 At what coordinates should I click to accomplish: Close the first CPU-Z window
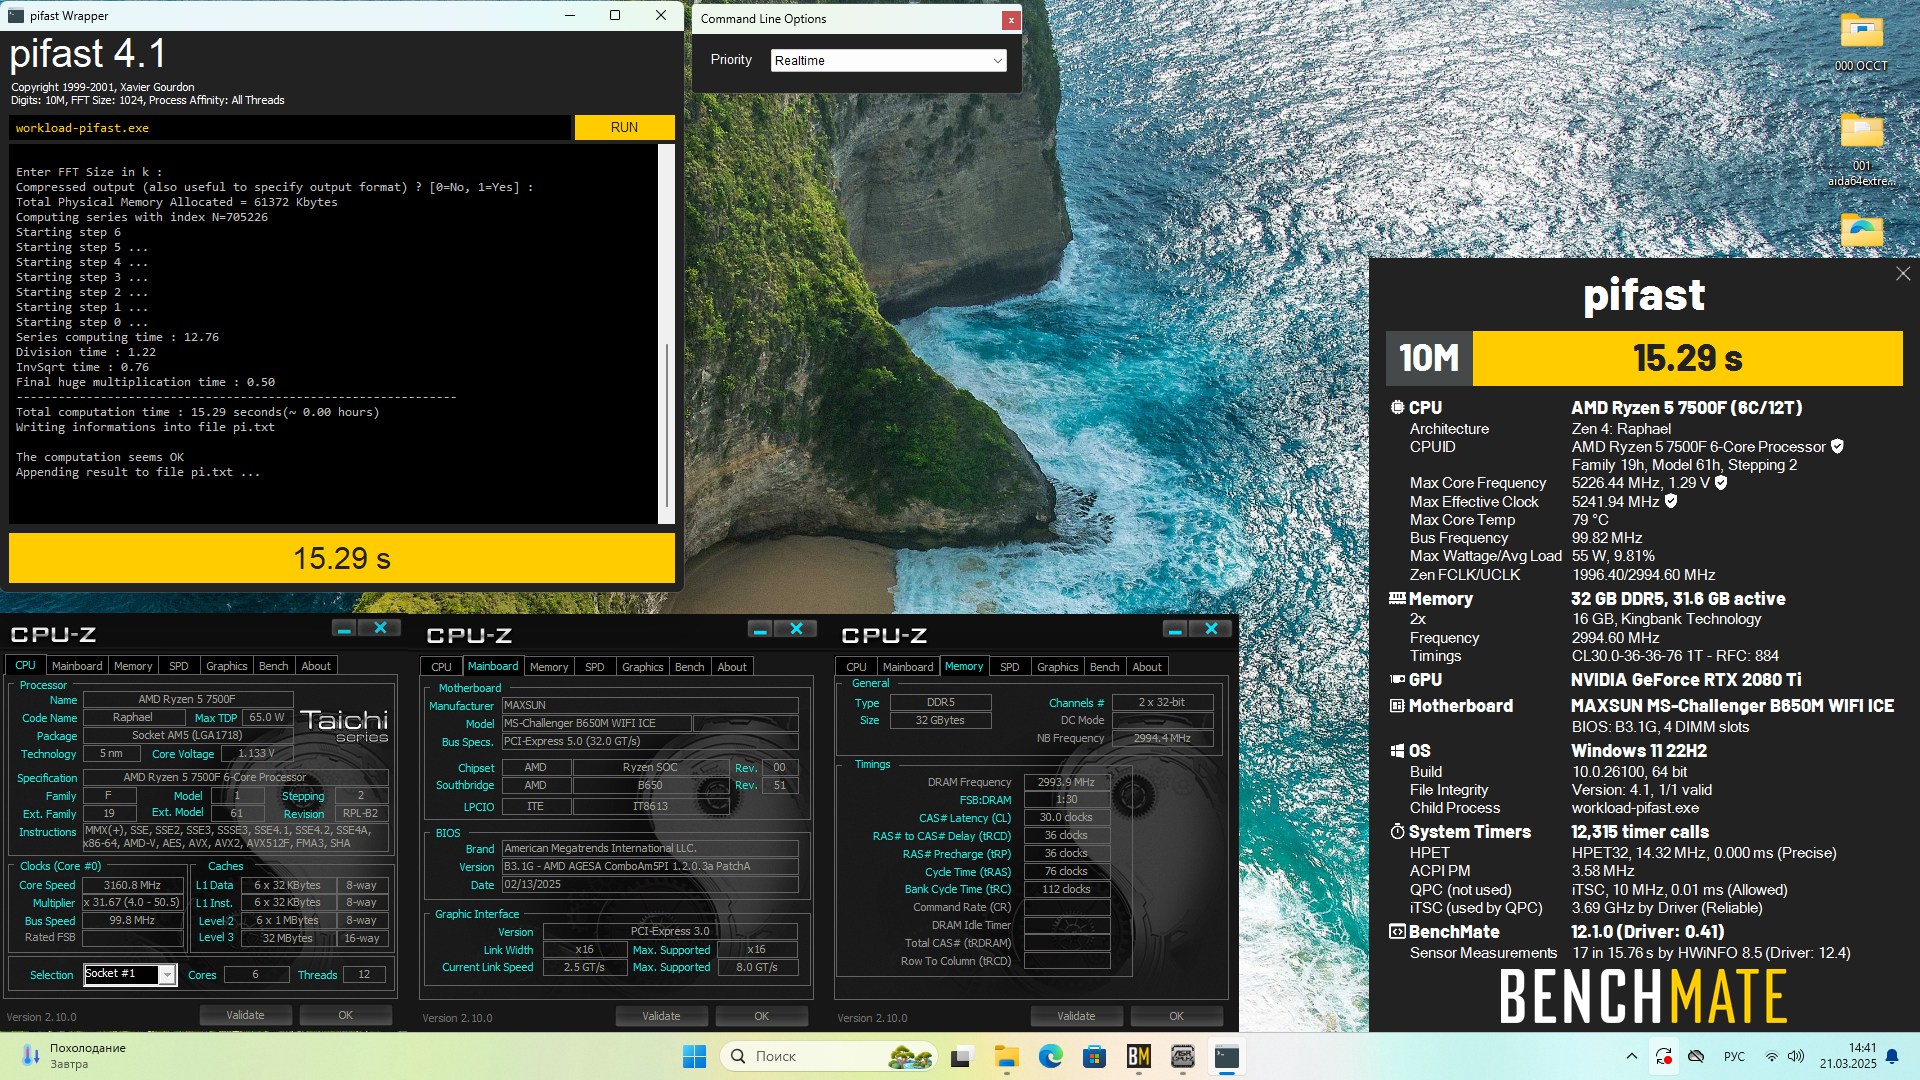coord(381,628)
